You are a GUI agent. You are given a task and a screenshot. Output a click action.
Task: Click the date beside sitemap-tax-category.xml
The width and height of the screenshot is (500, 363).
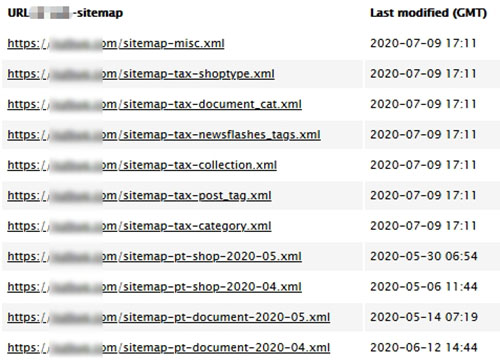pyautogui.click(x=423, y=226)
